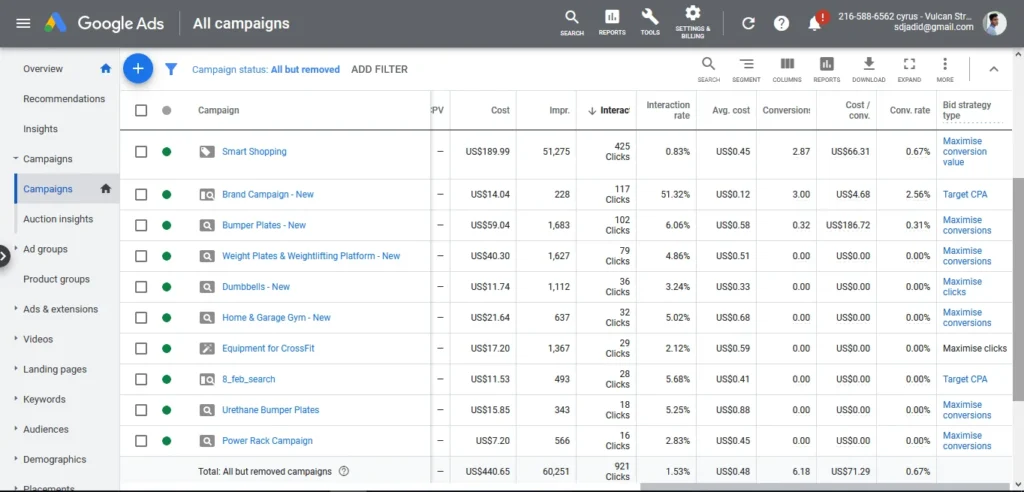Open Recommendations in the sidebar
1024x492 pixels.
64,99
